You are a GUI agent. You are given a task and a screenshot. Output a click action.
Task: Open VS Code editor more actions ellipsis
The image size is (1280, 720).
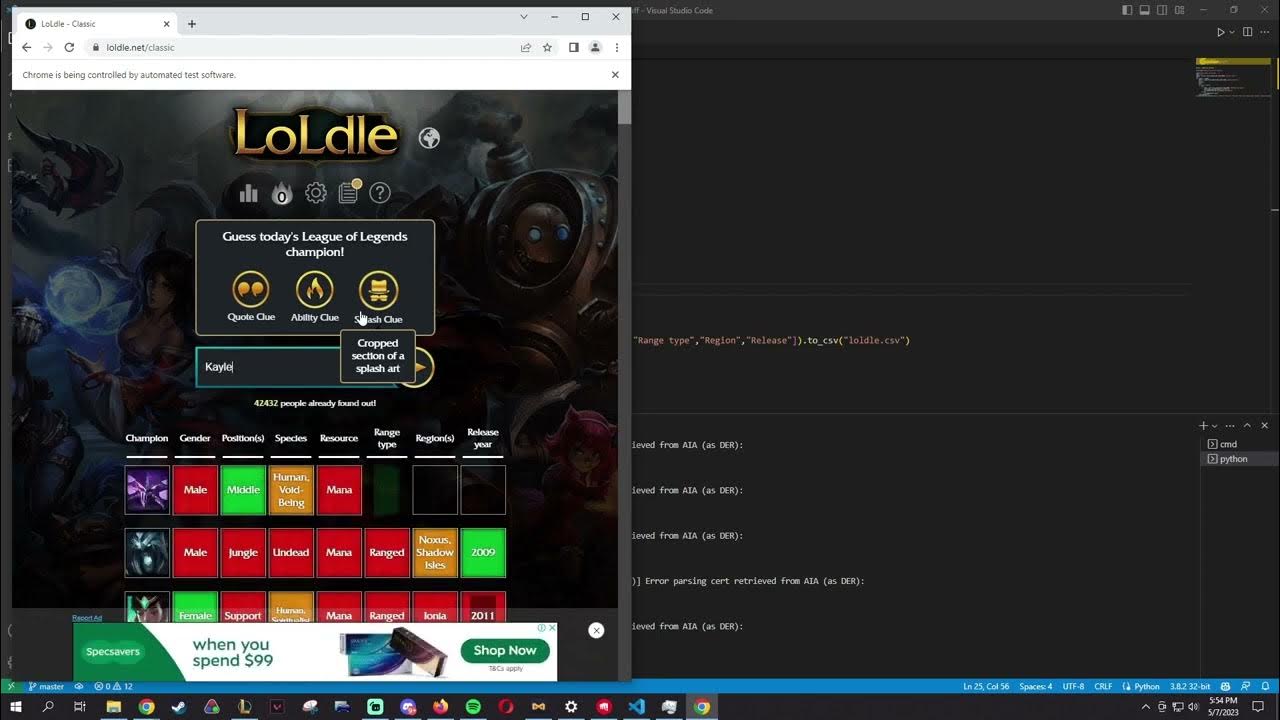(1265, 32)
